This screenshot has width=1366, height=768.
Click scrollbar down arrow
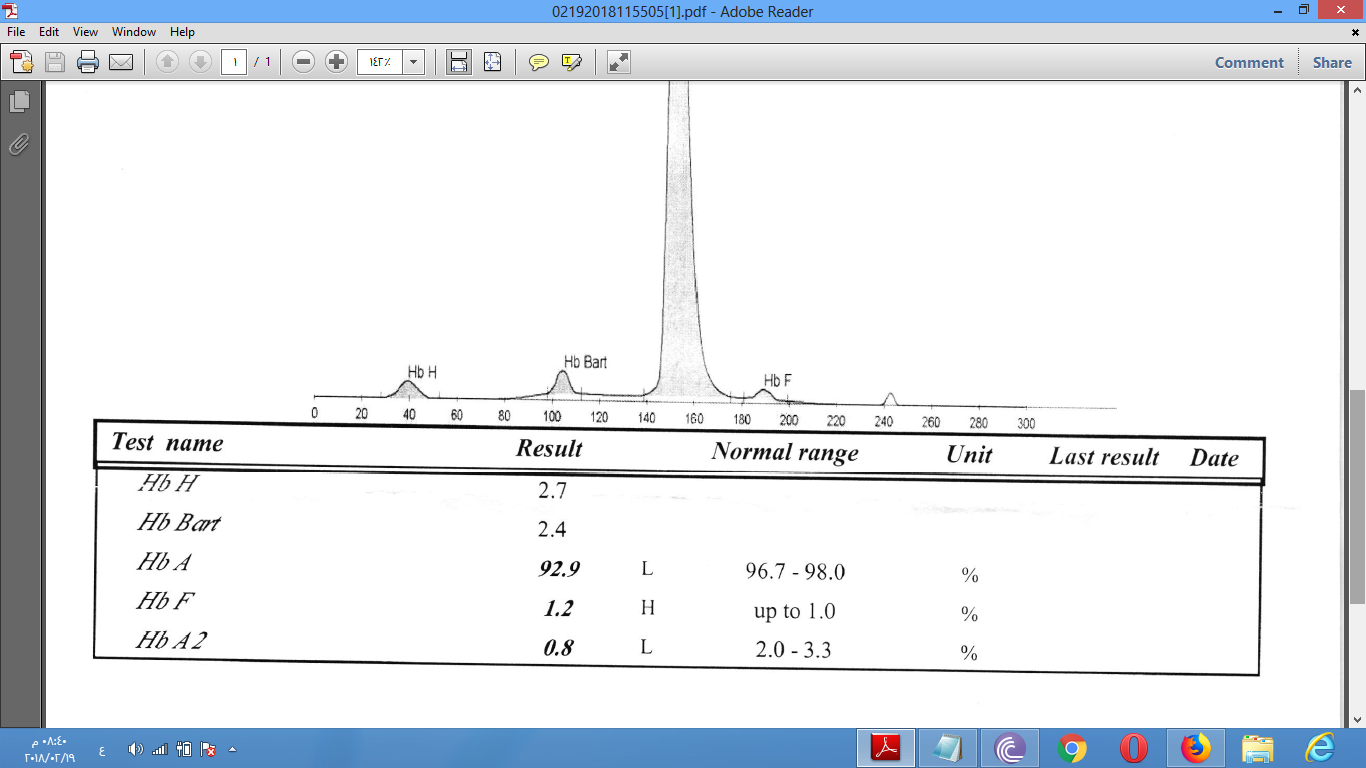(x=1357, y=718)
